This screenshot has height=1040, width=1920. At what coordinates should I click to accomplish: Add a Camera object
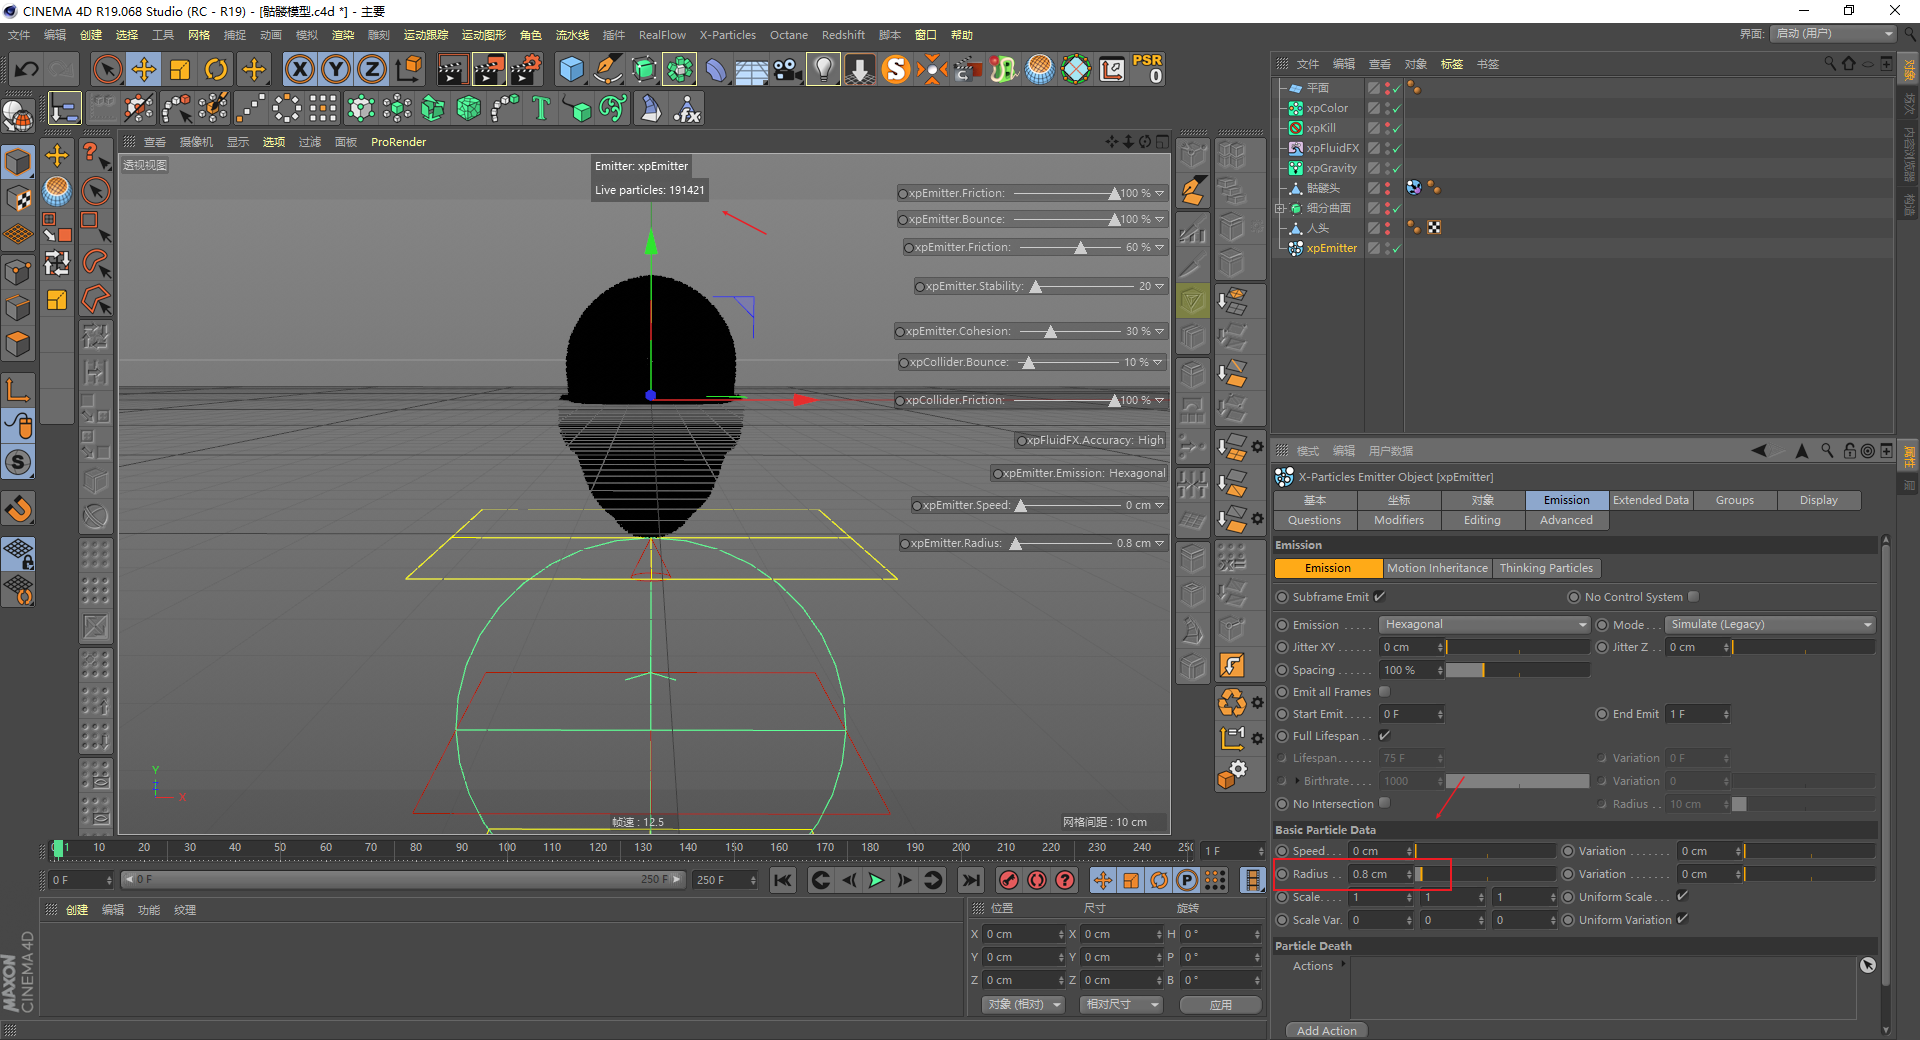coord(788,69)
